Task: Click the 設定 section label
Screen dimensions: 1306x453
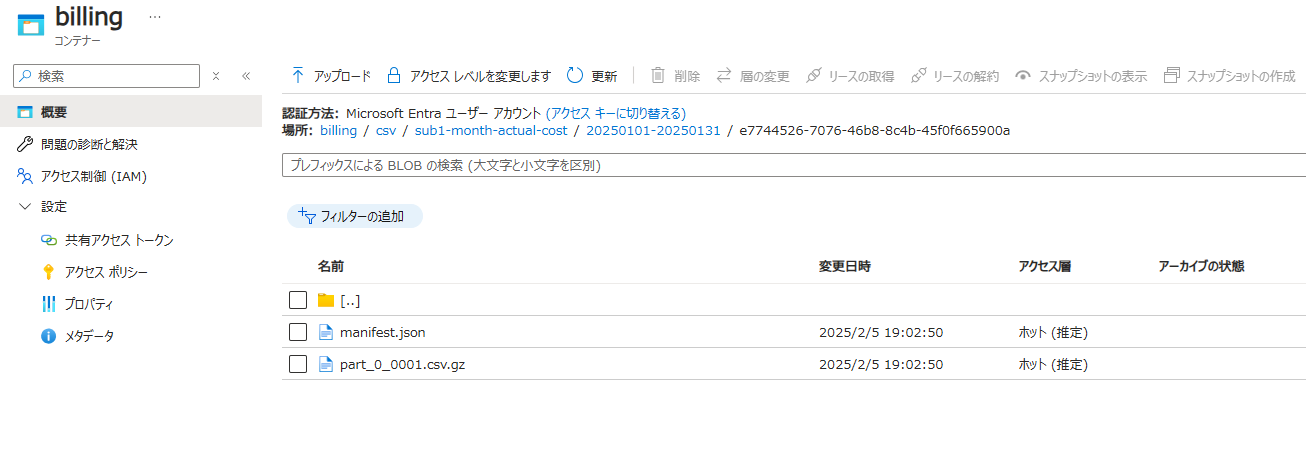Action: pyautogui.click(x=54, y=207)
